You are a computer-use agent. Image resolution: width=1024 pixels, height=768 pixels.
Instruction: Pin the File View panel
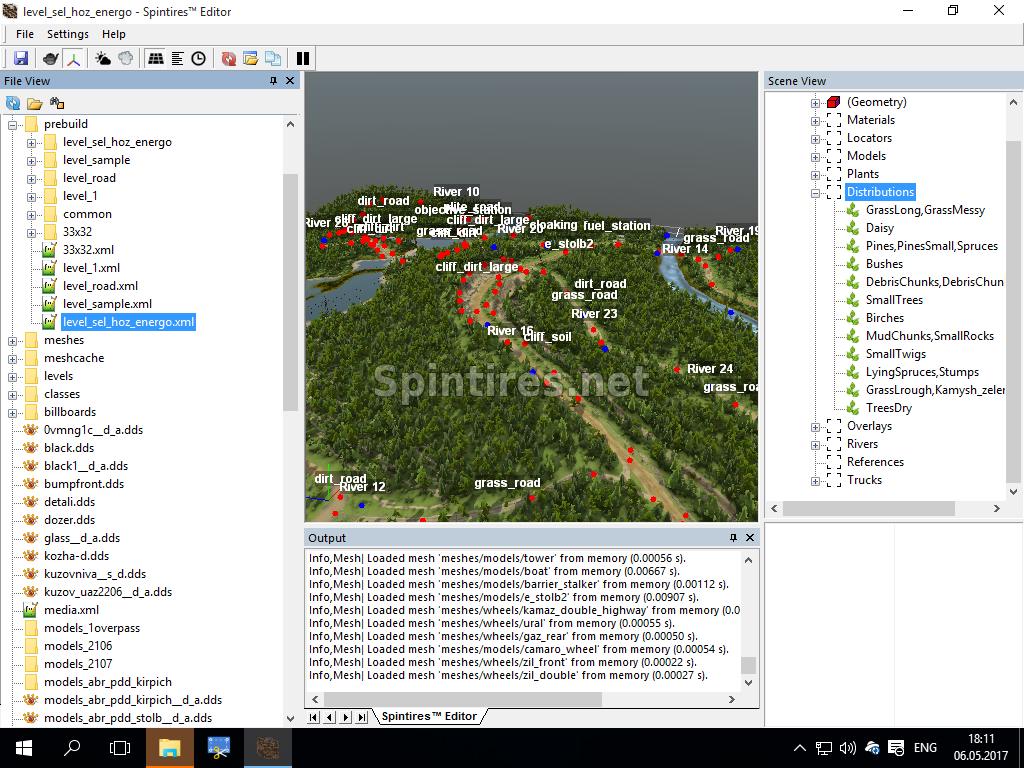pos(273,80)
